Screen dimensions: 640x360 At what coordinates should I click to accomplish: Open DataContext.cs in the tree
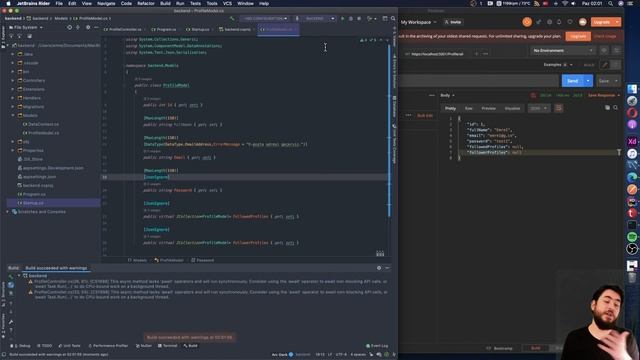click(41, 124)
